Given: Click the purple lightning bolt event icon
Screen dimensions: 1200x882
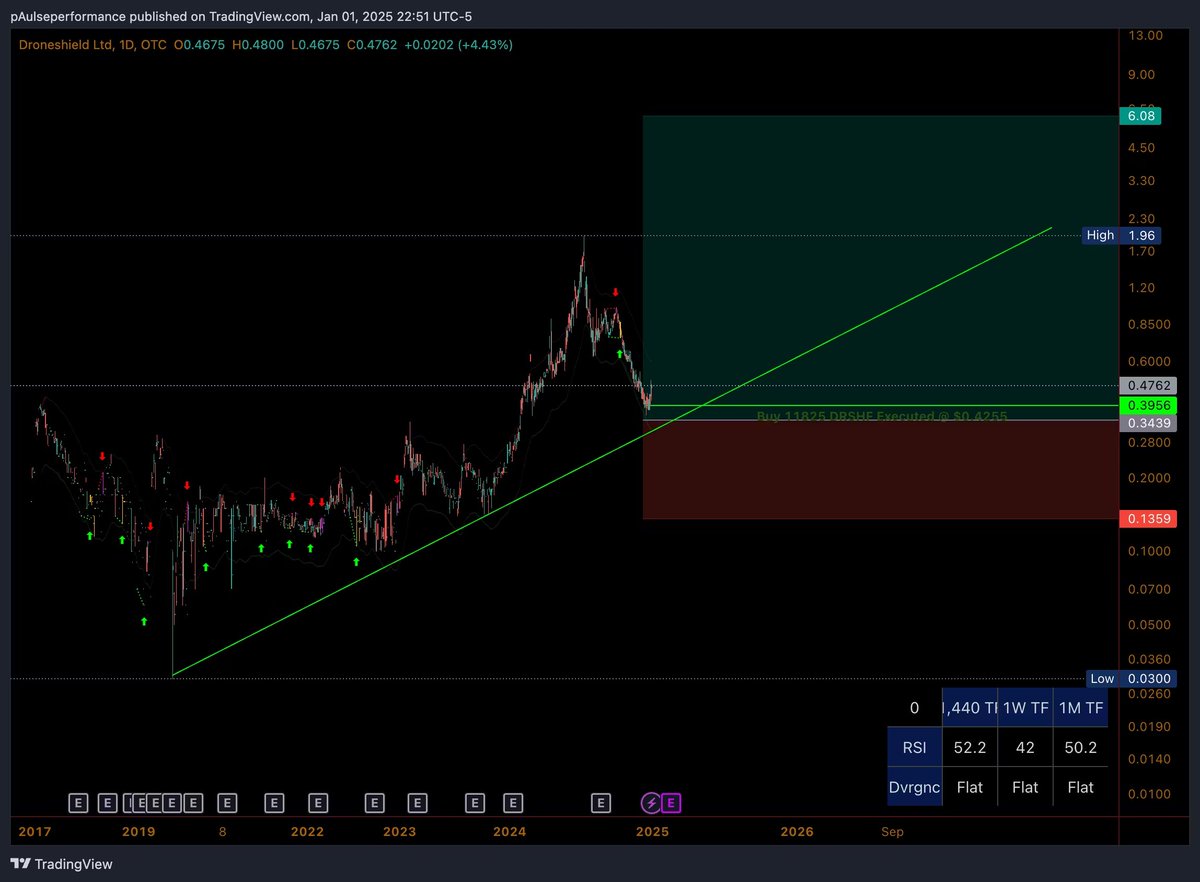Looking at the screenshot, I should (x=651, y=802).
